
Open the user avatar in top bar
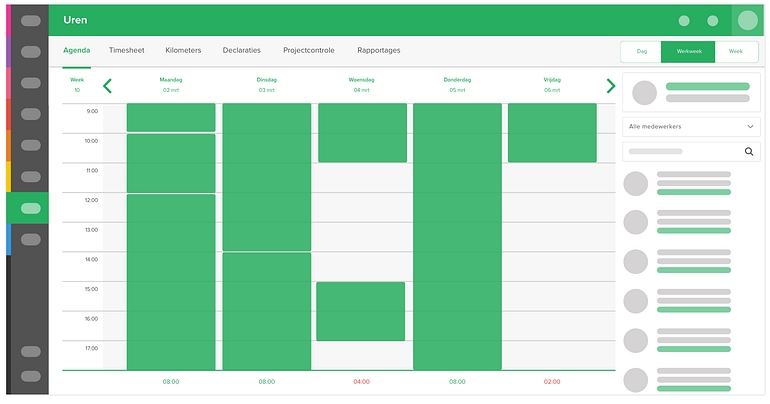click(x=746, y=20)
